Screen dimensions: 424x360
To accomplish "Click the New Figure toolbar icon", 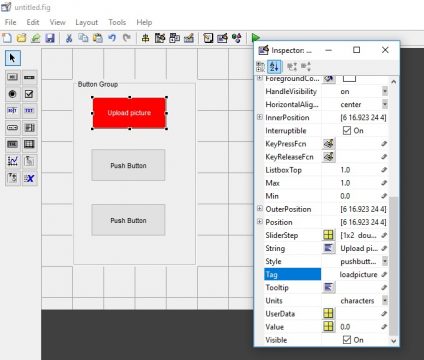I will [x=7, y=38].
